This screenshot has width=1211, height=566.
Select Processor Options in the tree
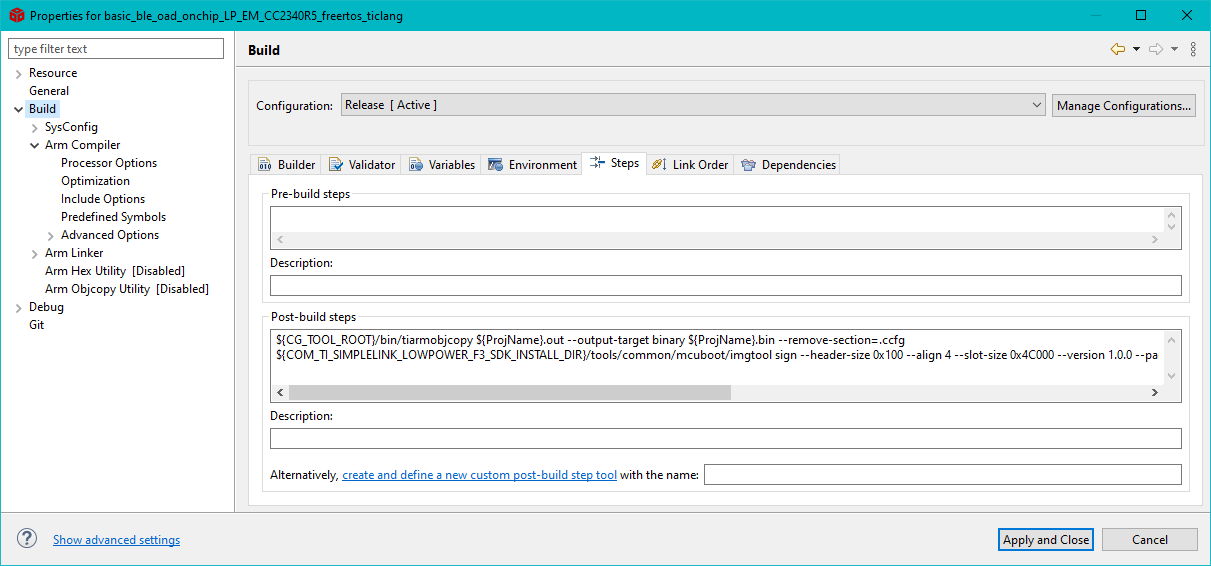(109, 163)
